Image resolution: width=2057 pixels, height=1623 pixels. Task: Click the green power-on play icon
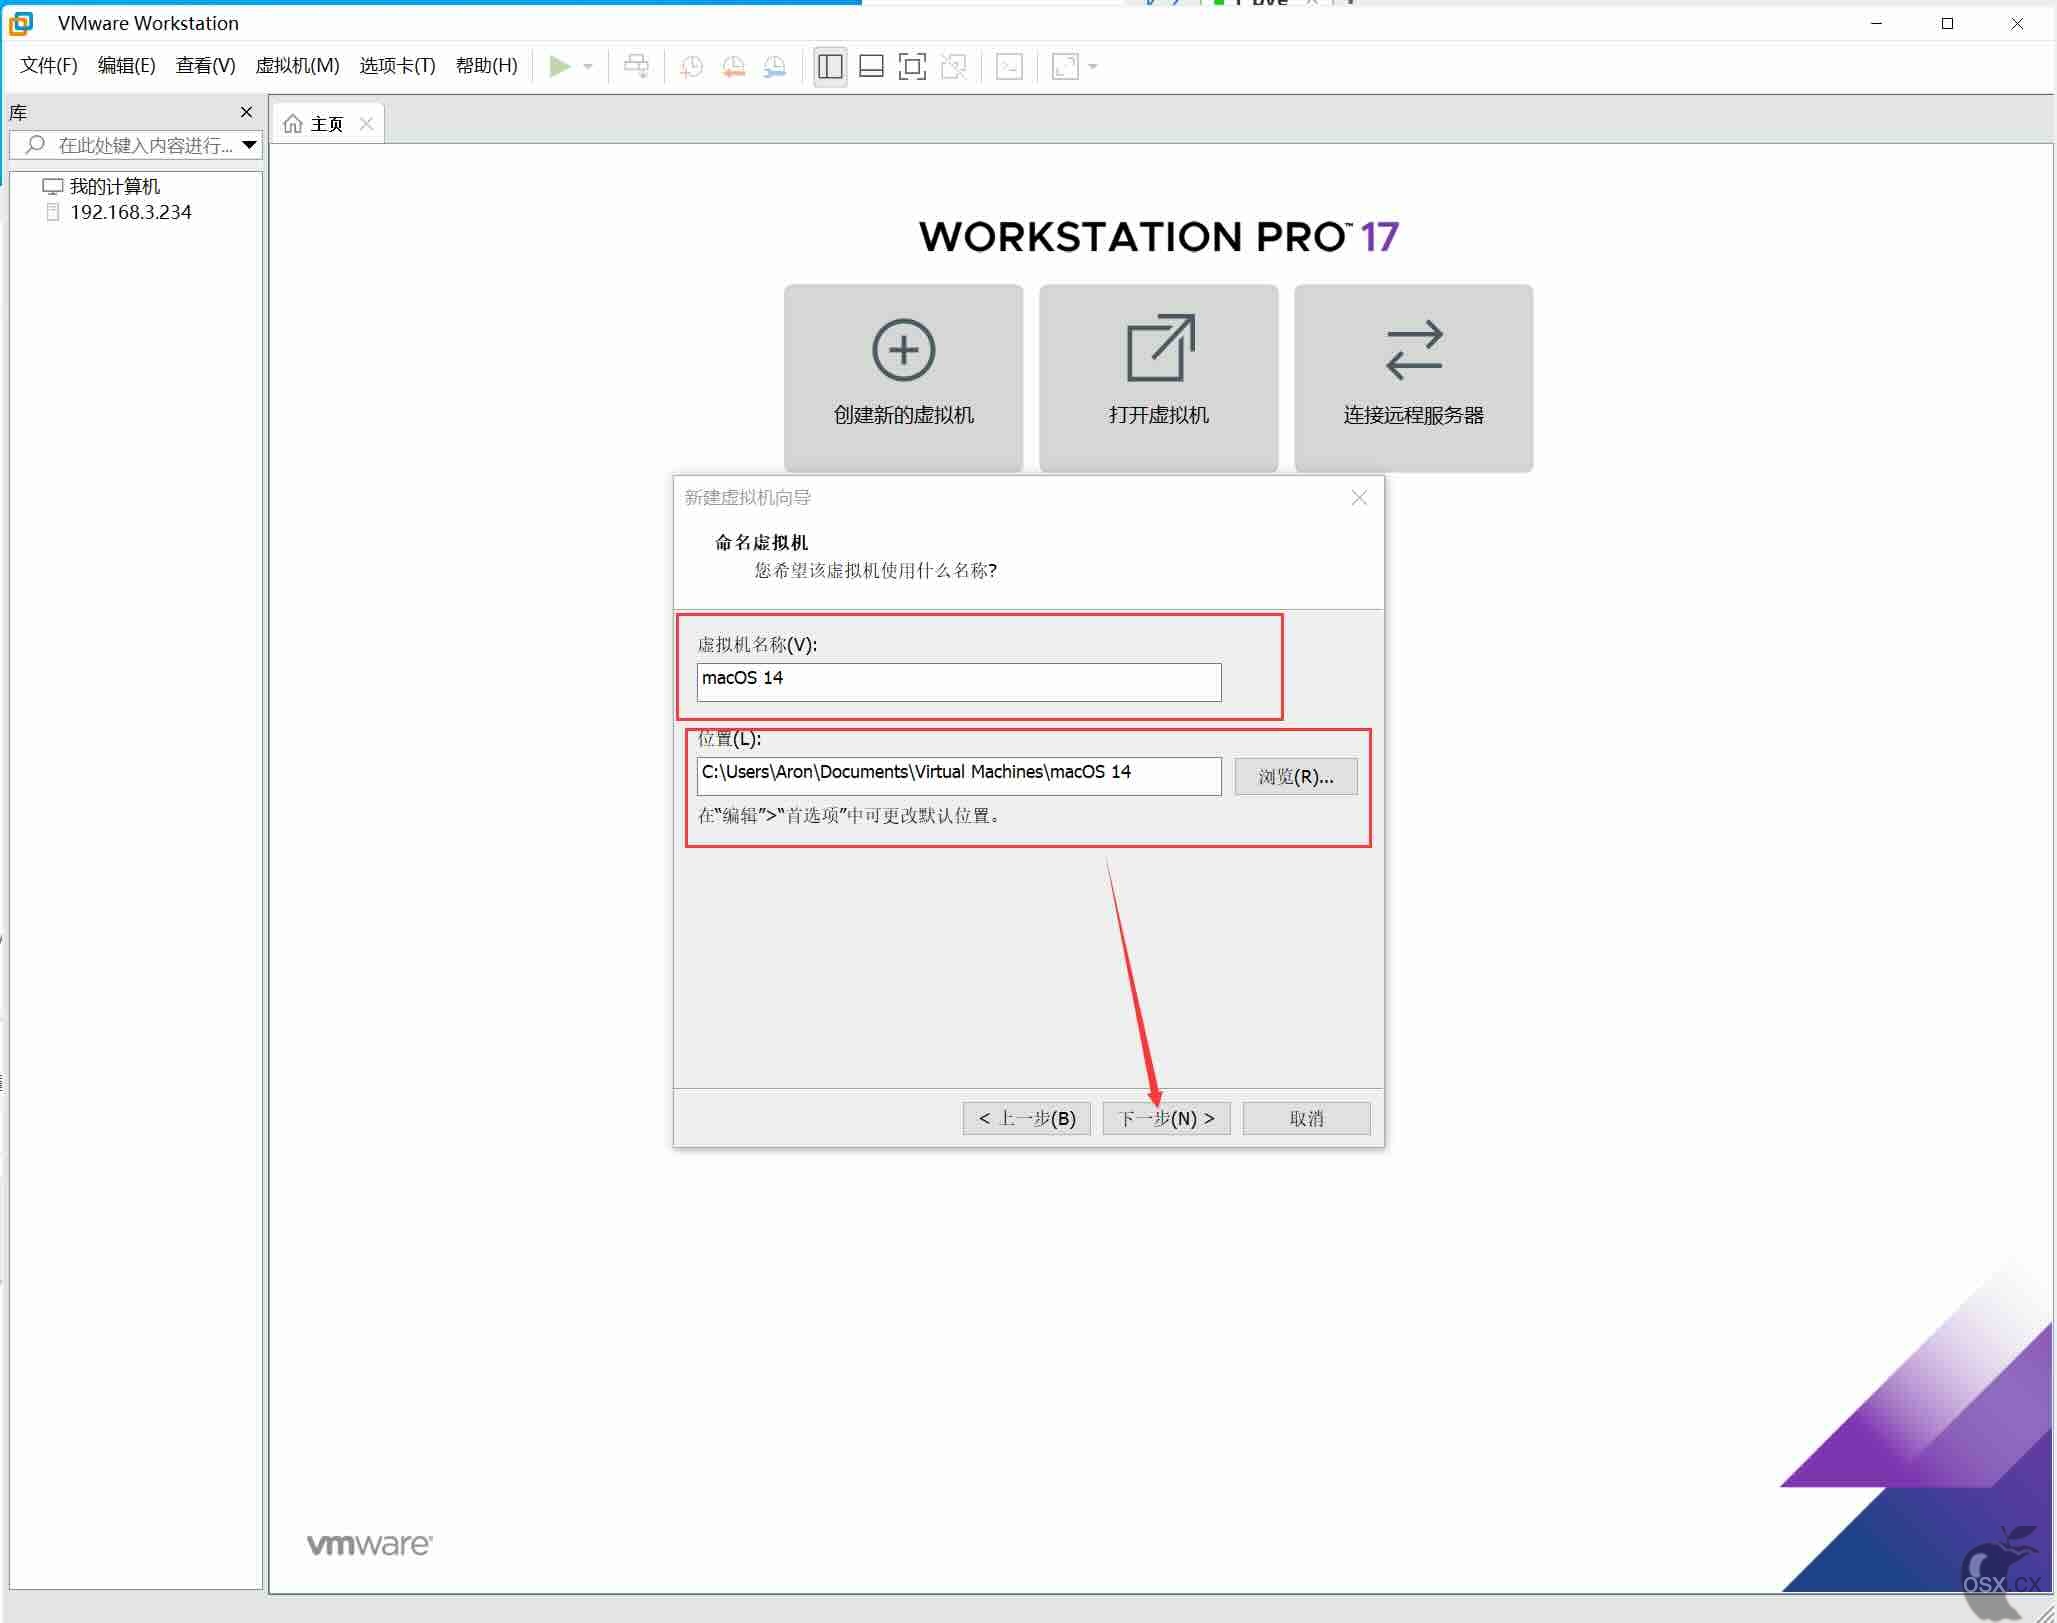[x=560, y=66]
